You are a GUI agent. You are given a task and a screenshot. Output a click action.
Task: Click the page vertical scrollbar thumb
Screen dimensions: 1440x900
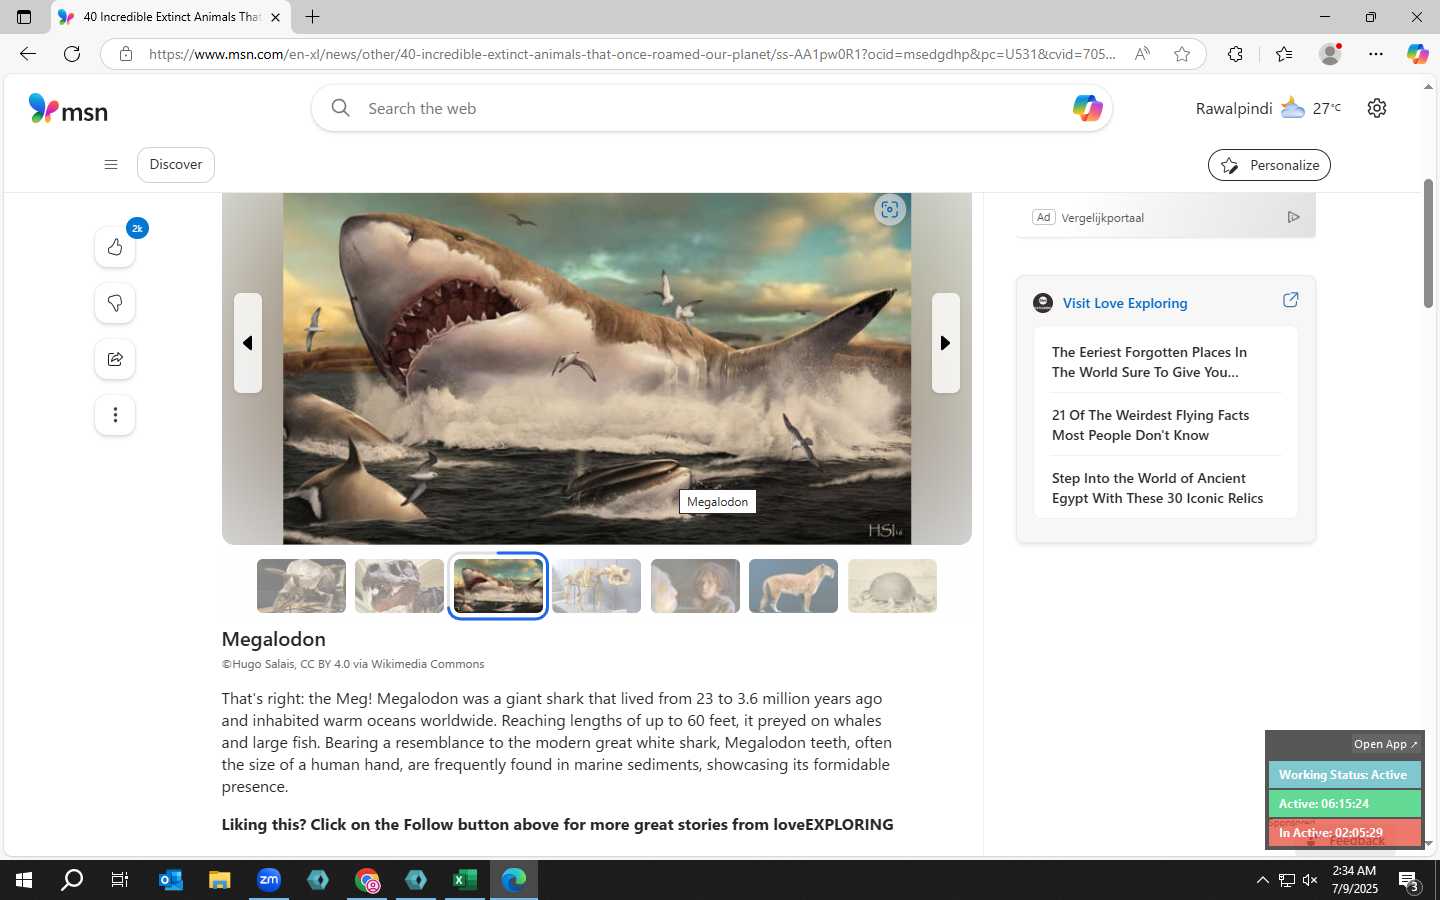(x=1428, y=244)
